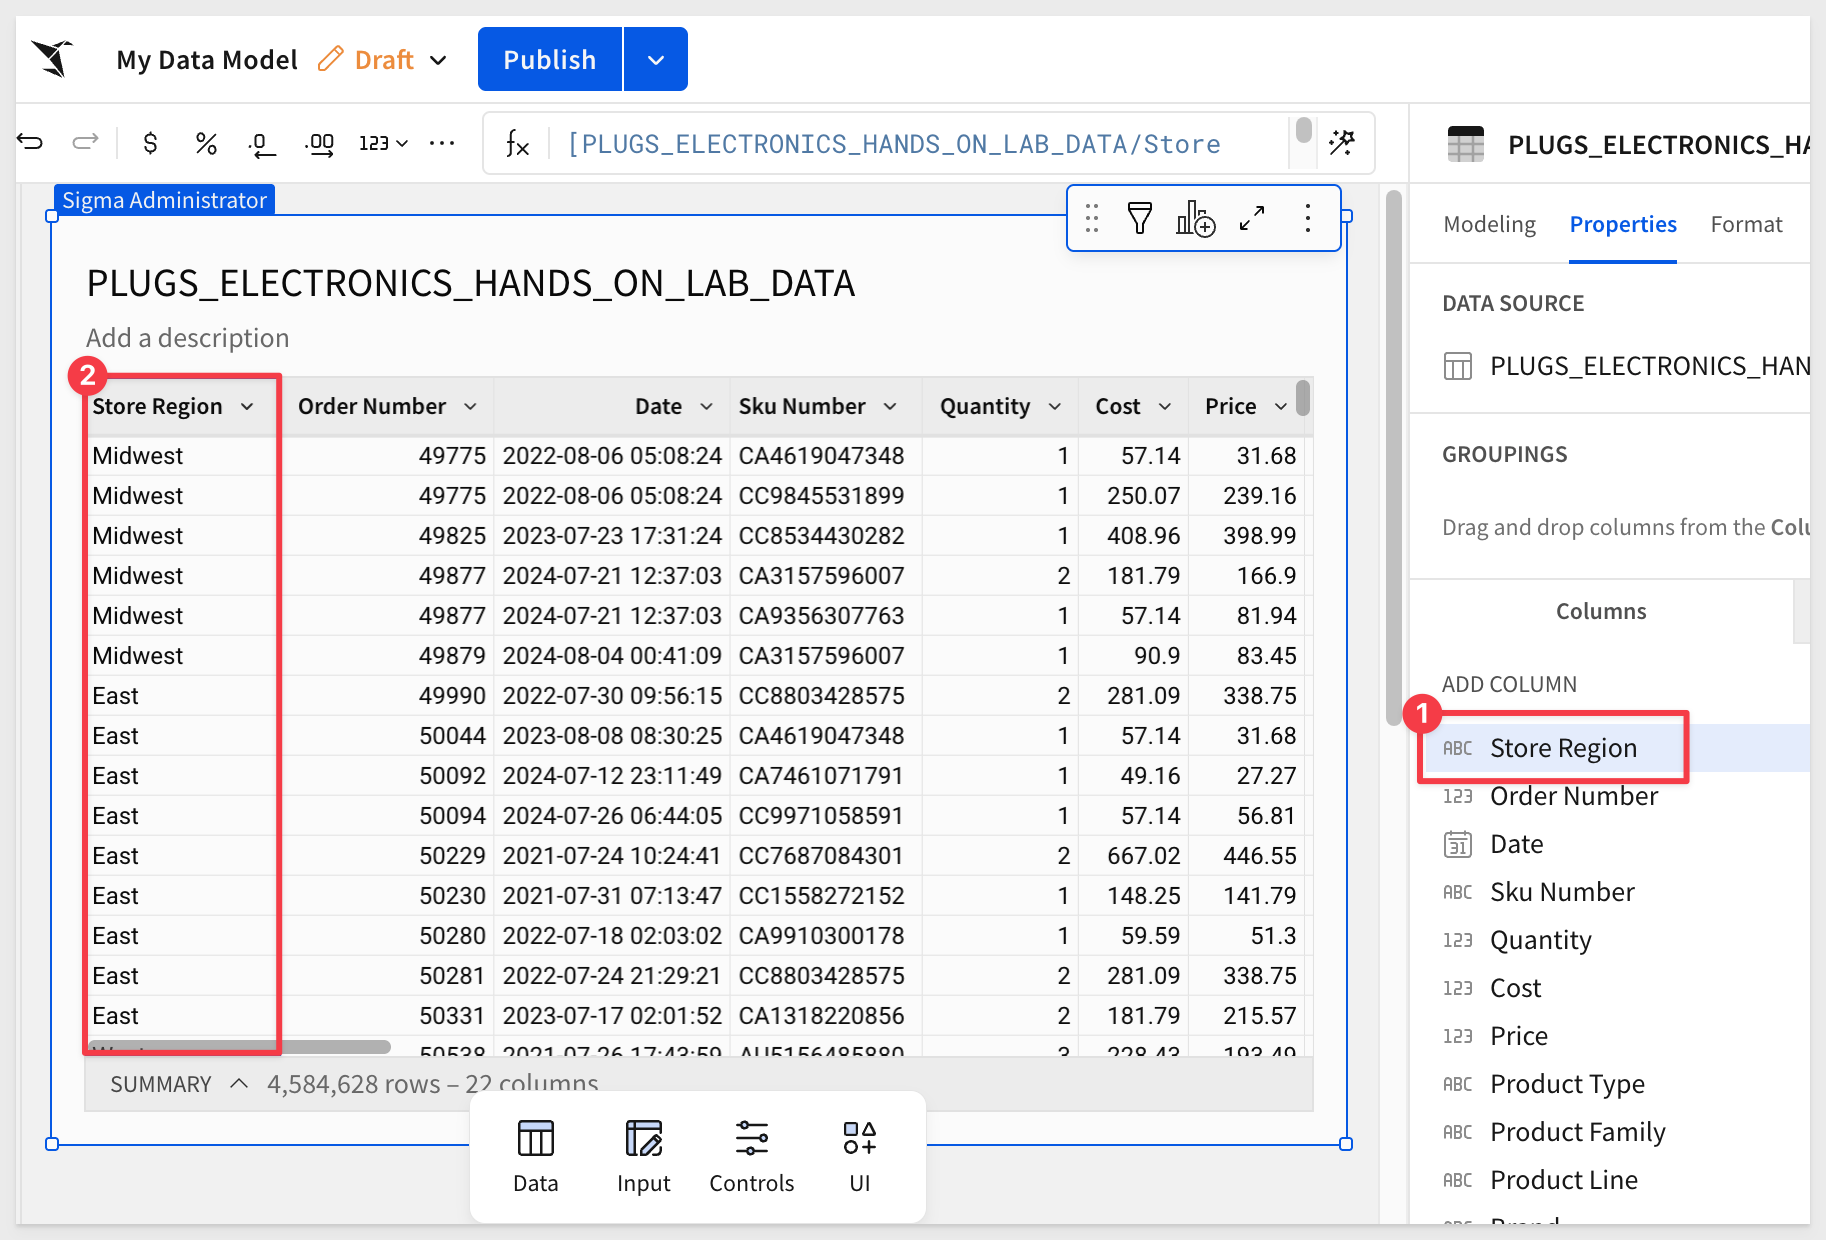Switch to the Modeling tab

(1489, 224)
